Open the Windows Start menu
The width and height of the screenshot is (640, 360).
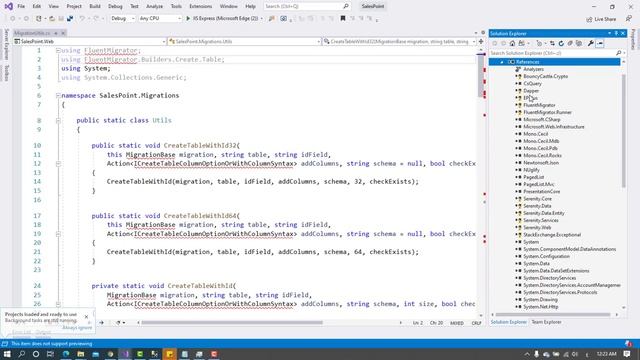pyautogui.click(x=7, y=354)
